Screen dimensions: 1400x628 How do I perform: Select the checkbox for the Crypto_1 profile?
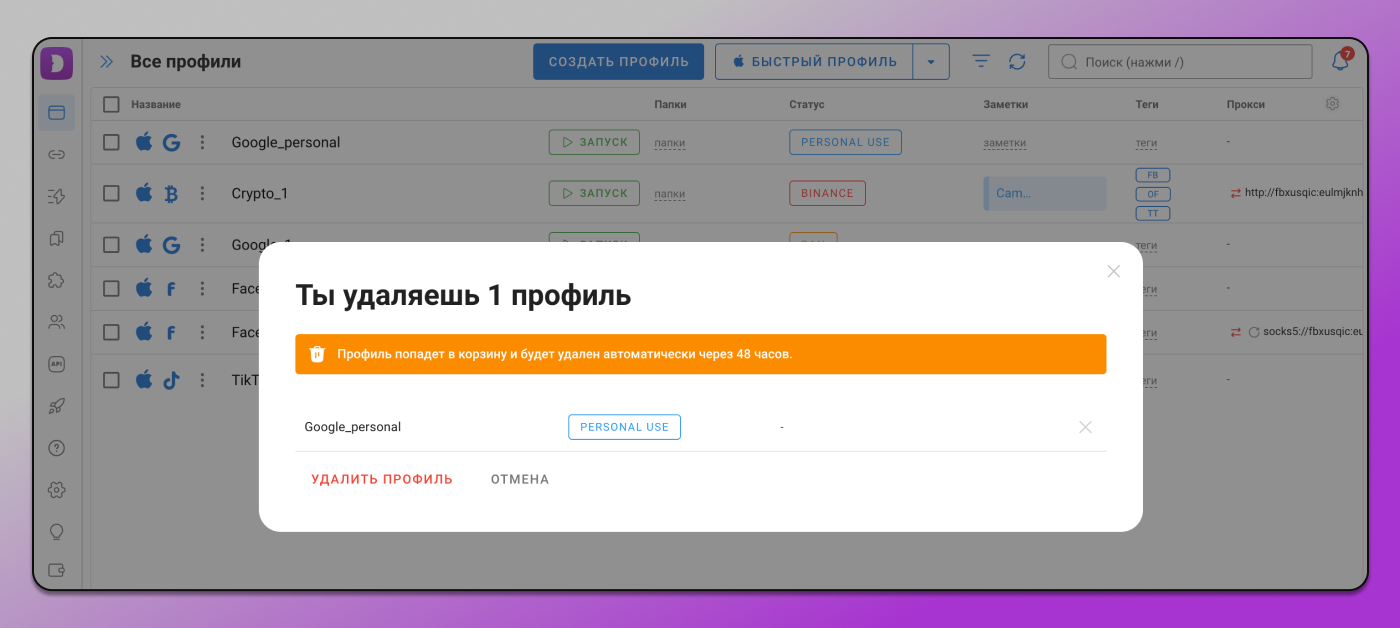[x=111, y=193]
